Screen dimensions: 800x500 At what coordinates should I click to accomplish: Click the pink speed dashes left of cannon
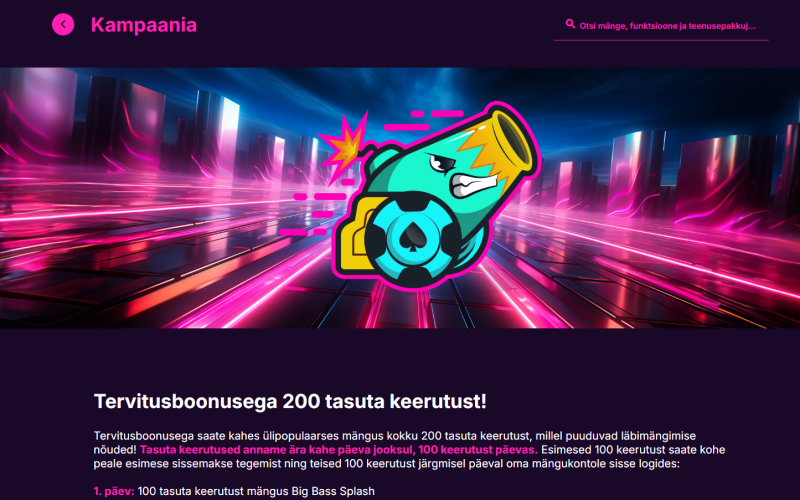point(314,214)
